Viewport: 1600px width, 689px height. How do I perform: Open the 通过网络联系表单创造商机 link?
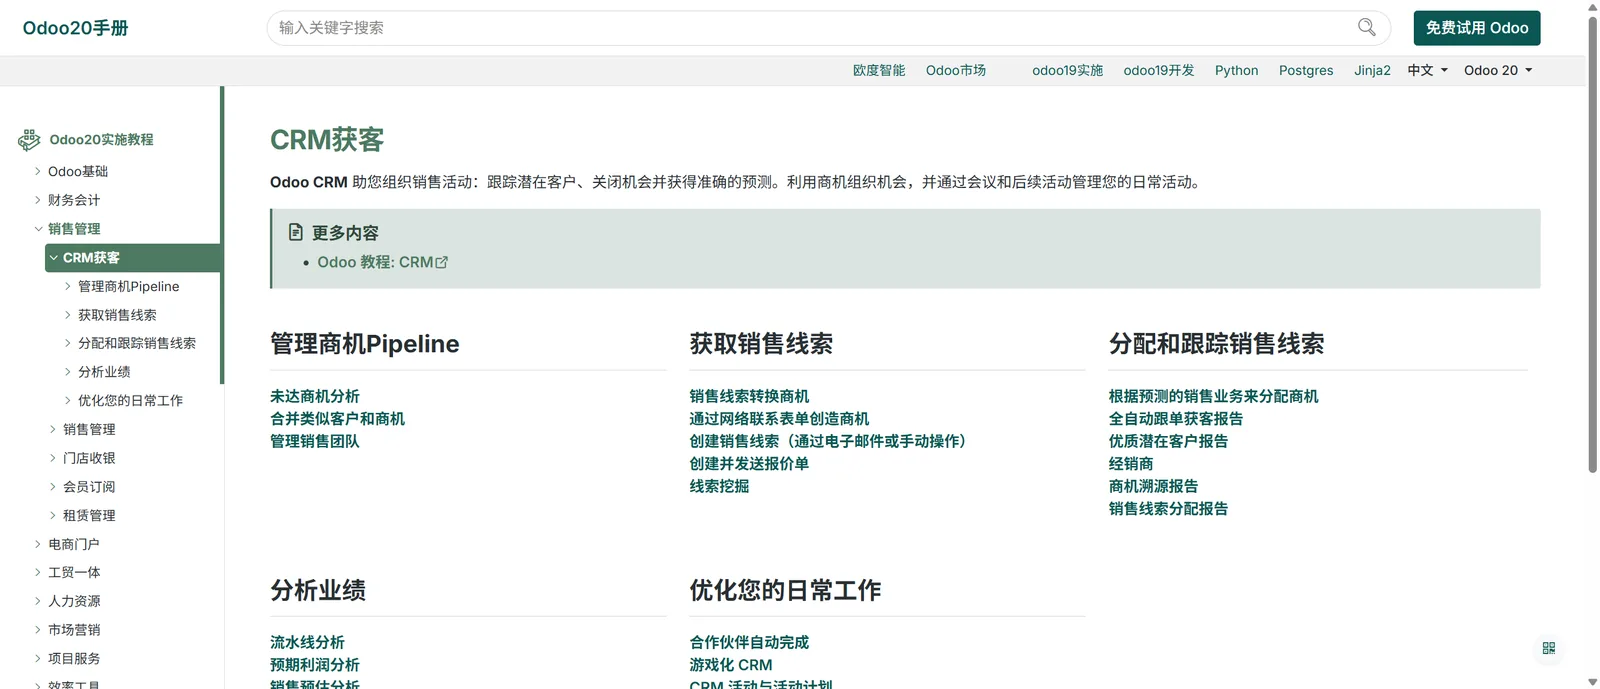click(779, 419)
